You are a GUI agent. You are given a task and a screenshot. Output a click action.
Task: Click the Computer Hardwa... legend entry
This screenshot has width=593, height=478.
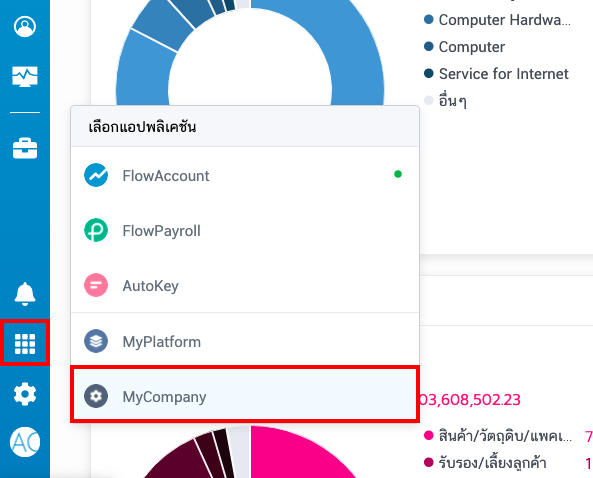(498, 20)
